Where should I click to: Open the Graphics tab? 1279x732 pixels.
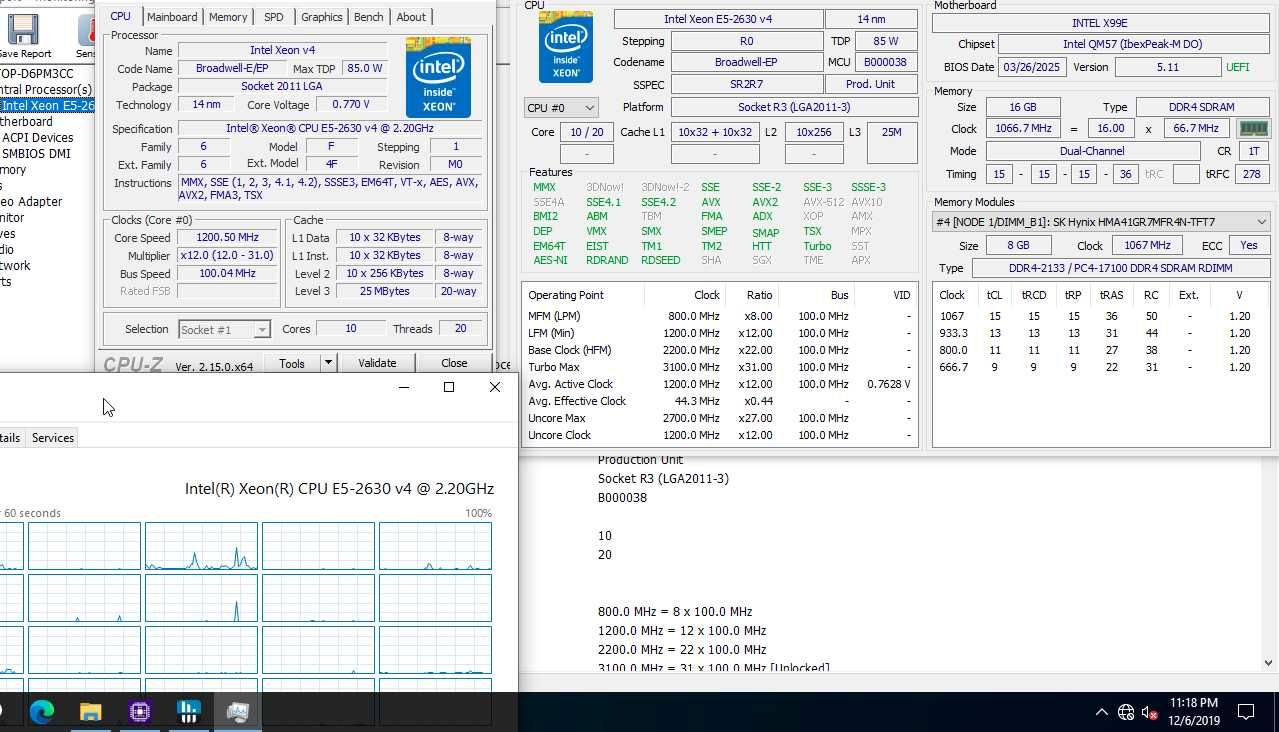coord(322,17)
